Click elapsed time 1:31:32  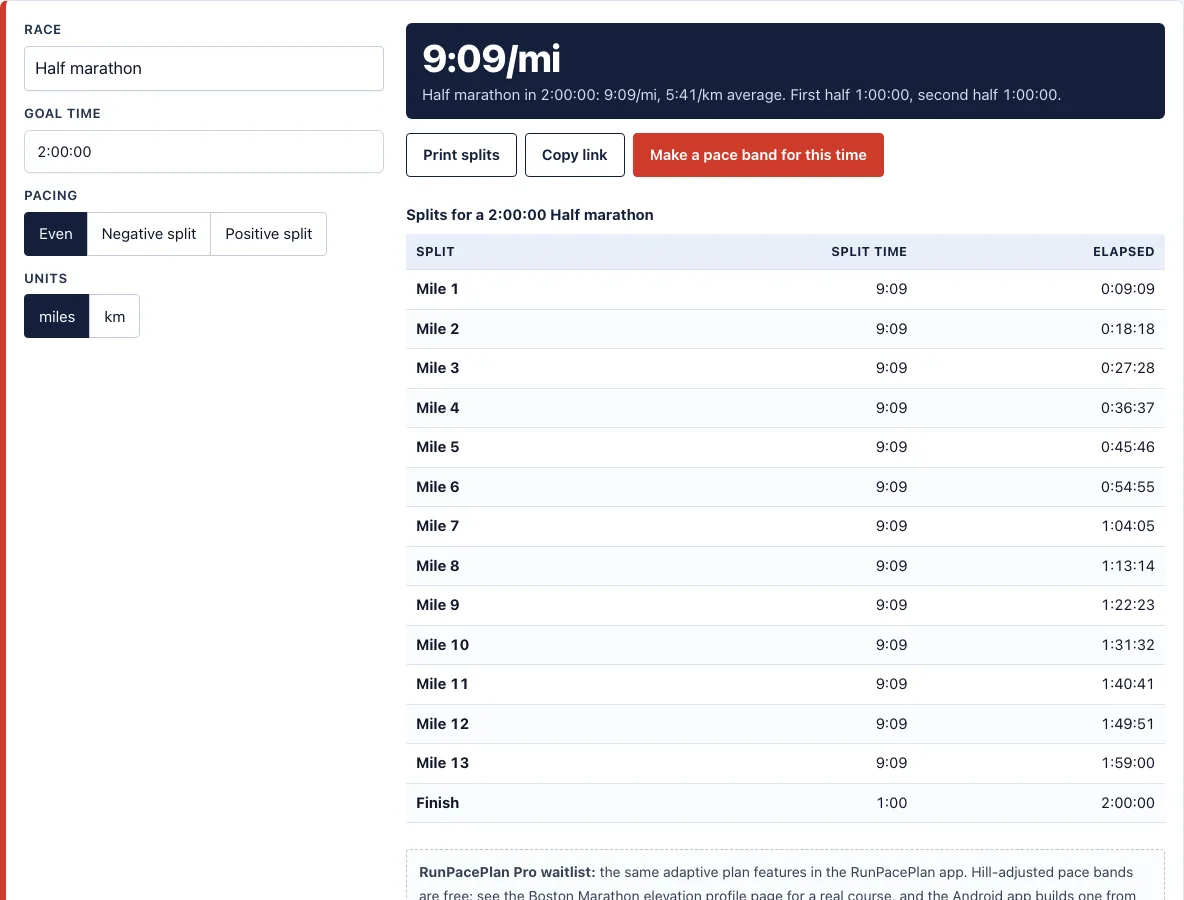(x=1127, y=645)
